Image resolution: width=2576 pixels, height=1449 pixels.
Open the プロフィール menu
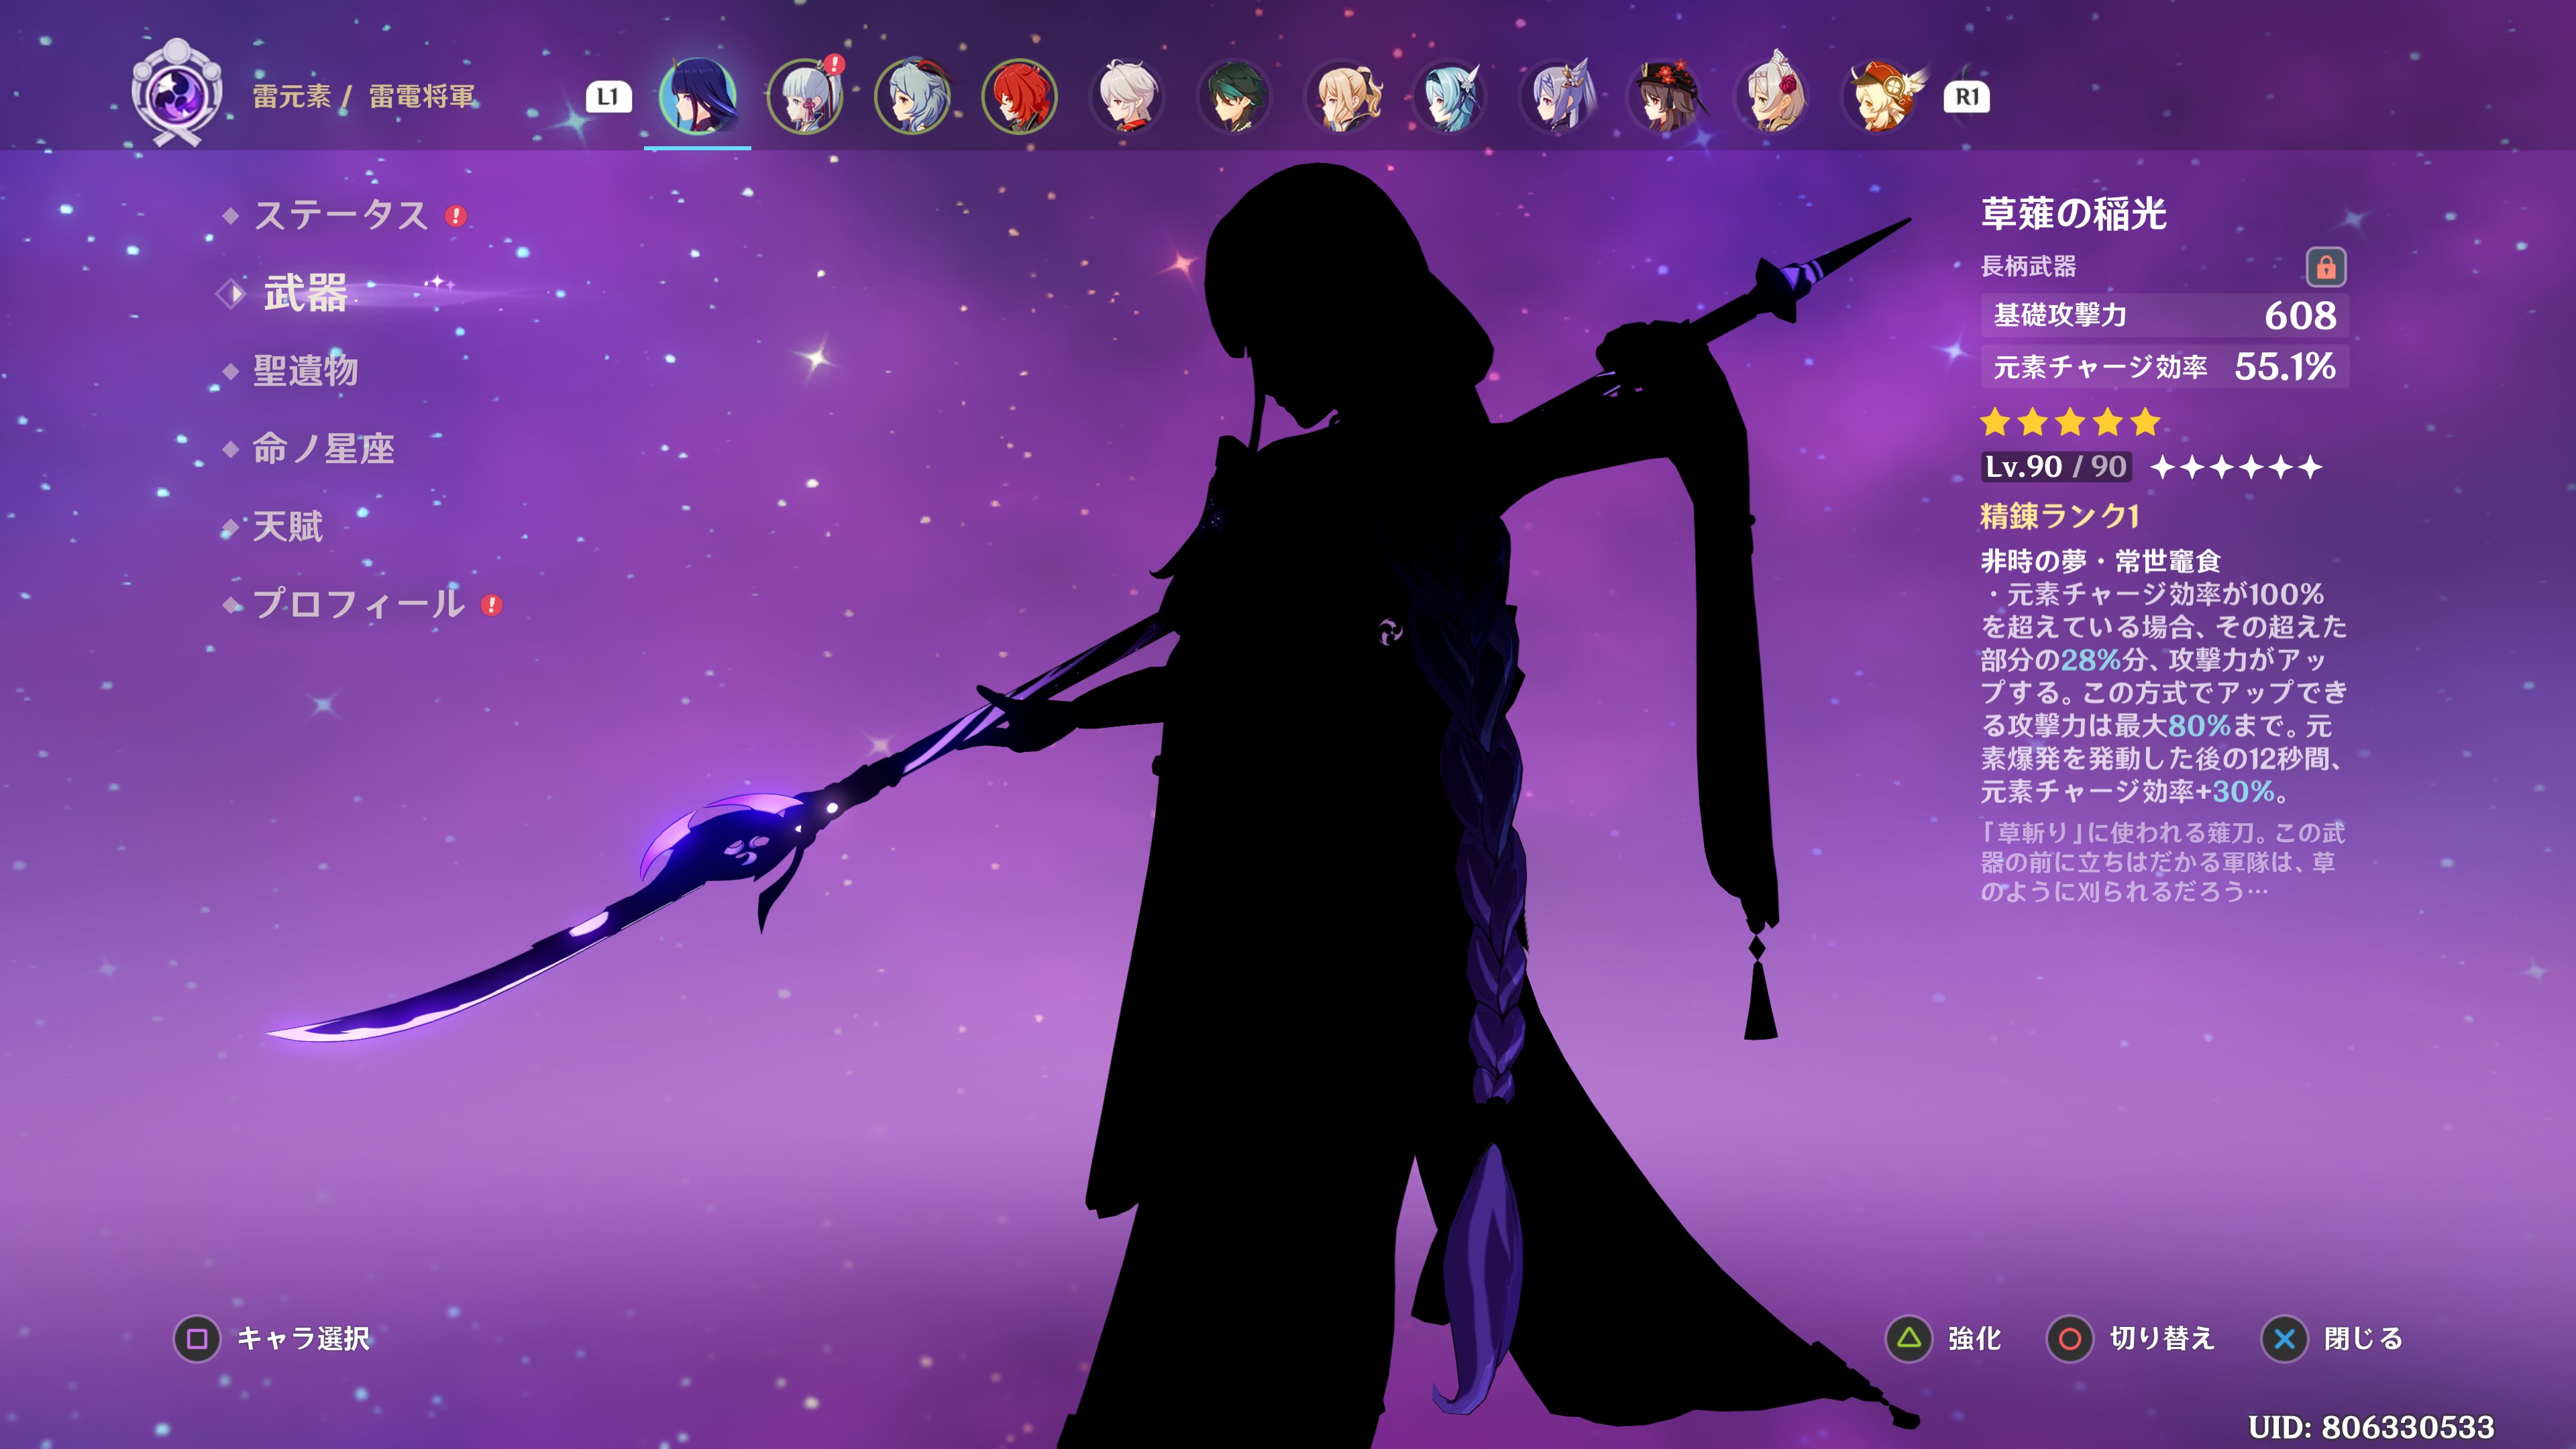click(x=358, y=604)
